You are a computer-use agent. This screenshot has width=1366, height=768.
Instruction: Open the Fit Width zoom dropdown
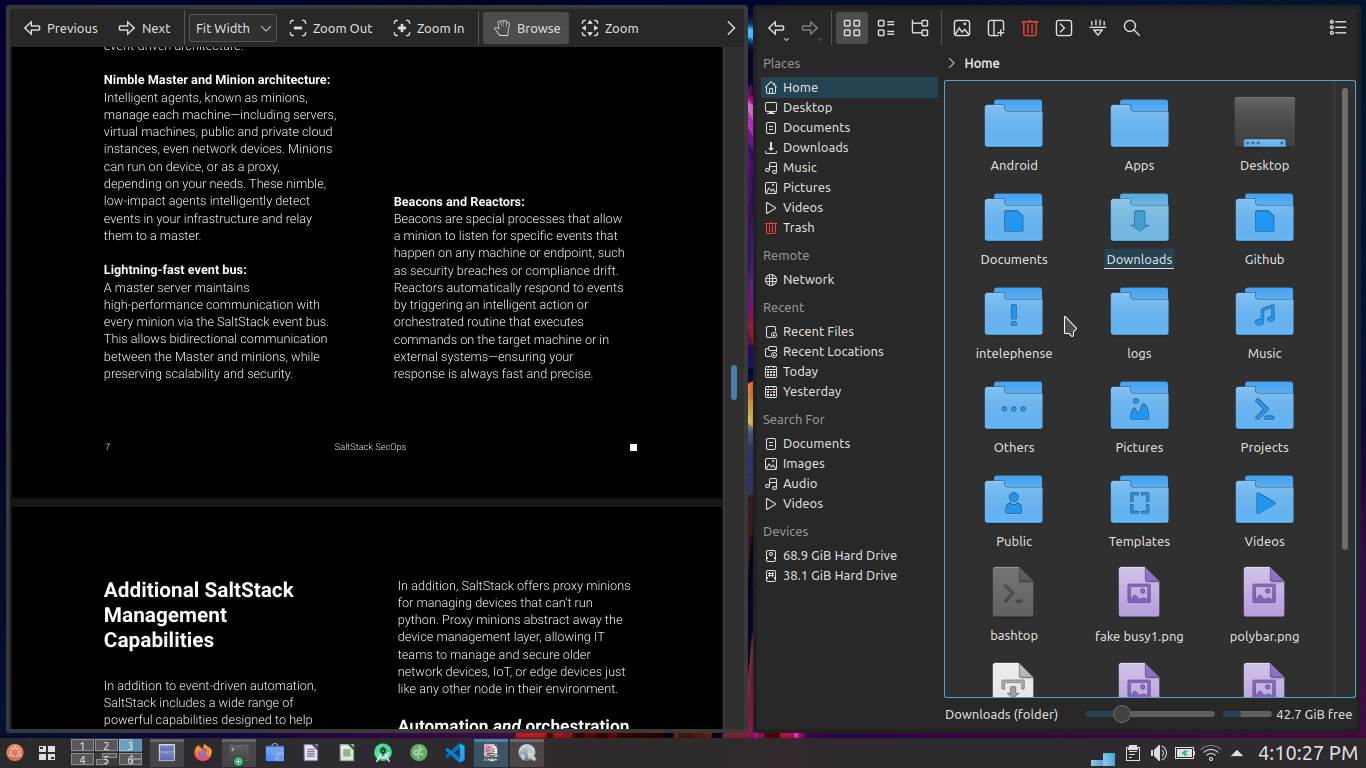[233, 28]
